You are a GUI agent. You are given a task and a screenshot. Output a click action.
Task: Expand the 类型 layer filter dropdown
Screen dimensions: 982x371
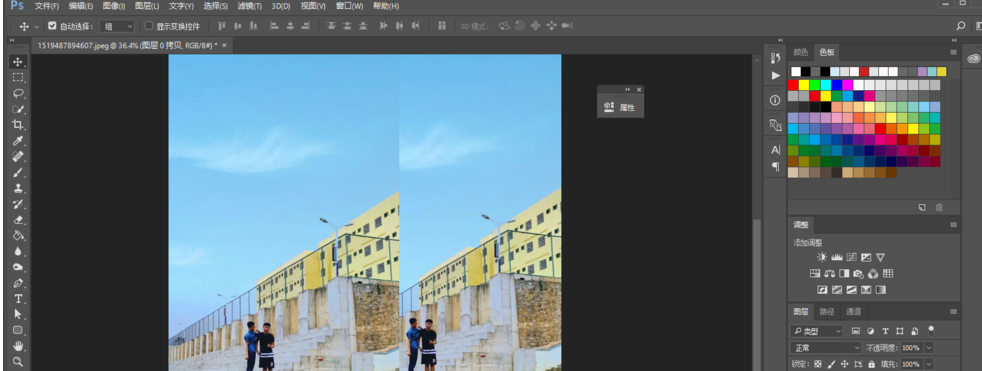point(817,331)
